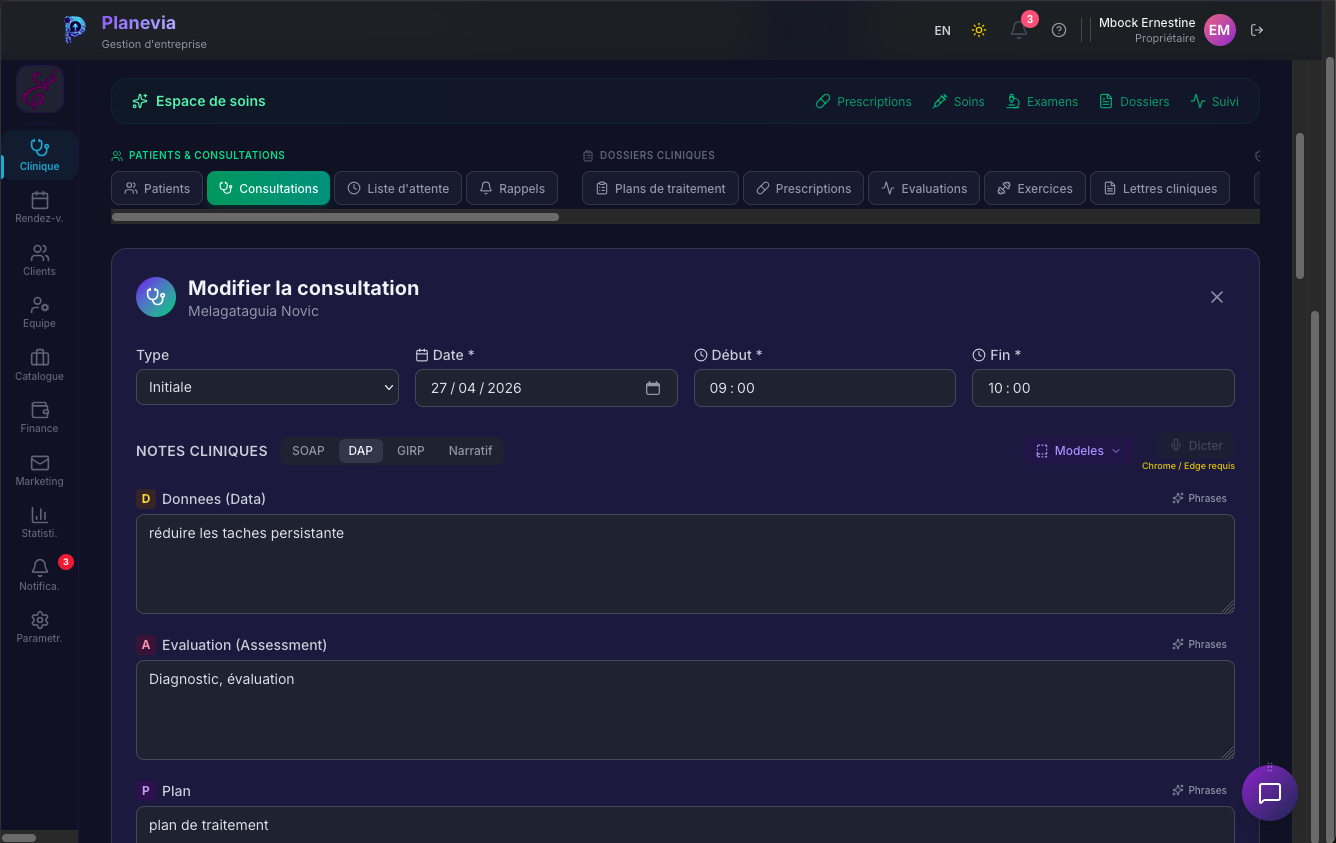Screen dimensions: 1336x843
Task: Go to Parametr. gear in sidebar
Action: click(40, 627)
